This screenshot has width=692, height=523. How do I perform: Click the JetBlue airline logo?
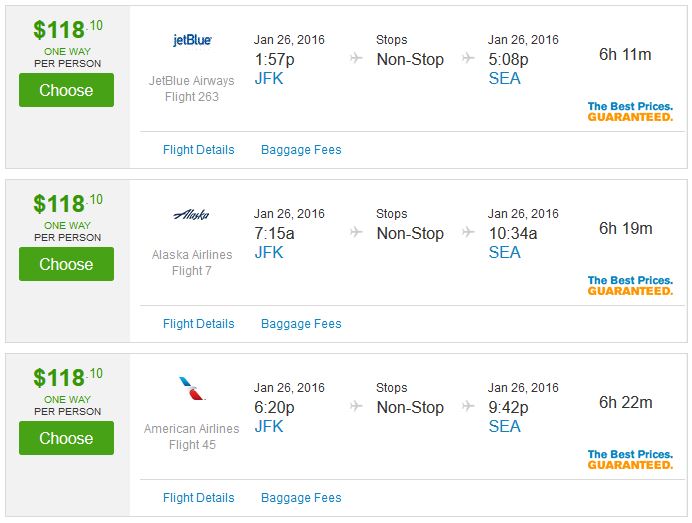click(x=192, y=41)
